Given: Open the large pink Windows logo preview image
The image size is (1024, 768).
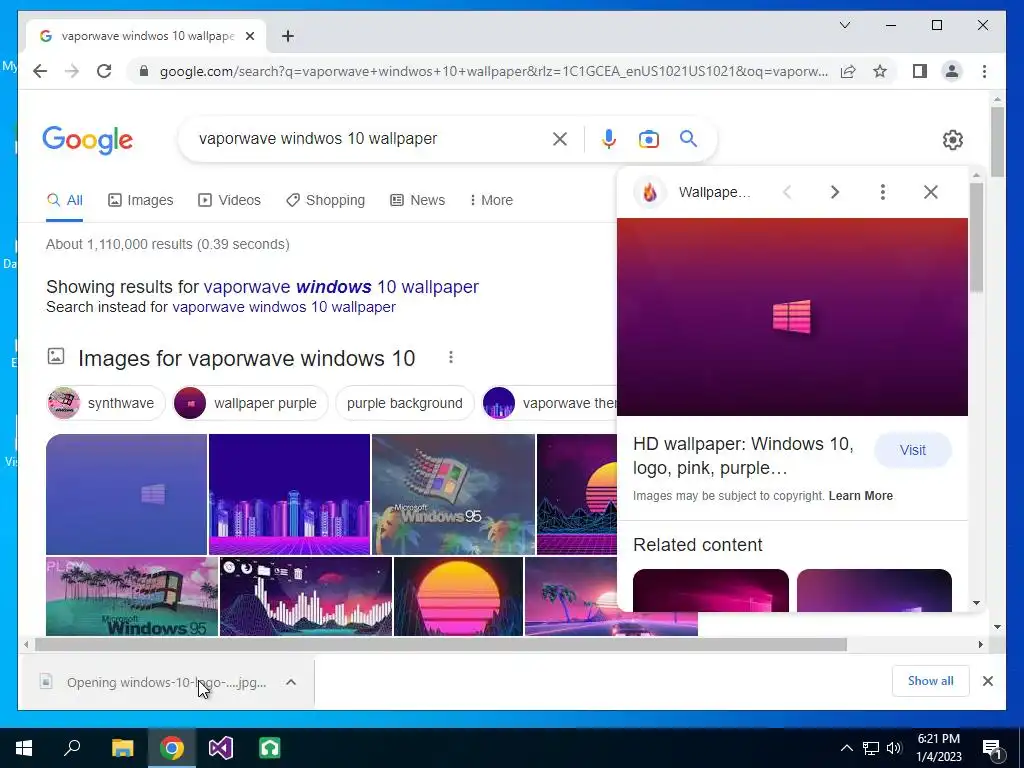Looking at the screenshot, I should point(792,317).
